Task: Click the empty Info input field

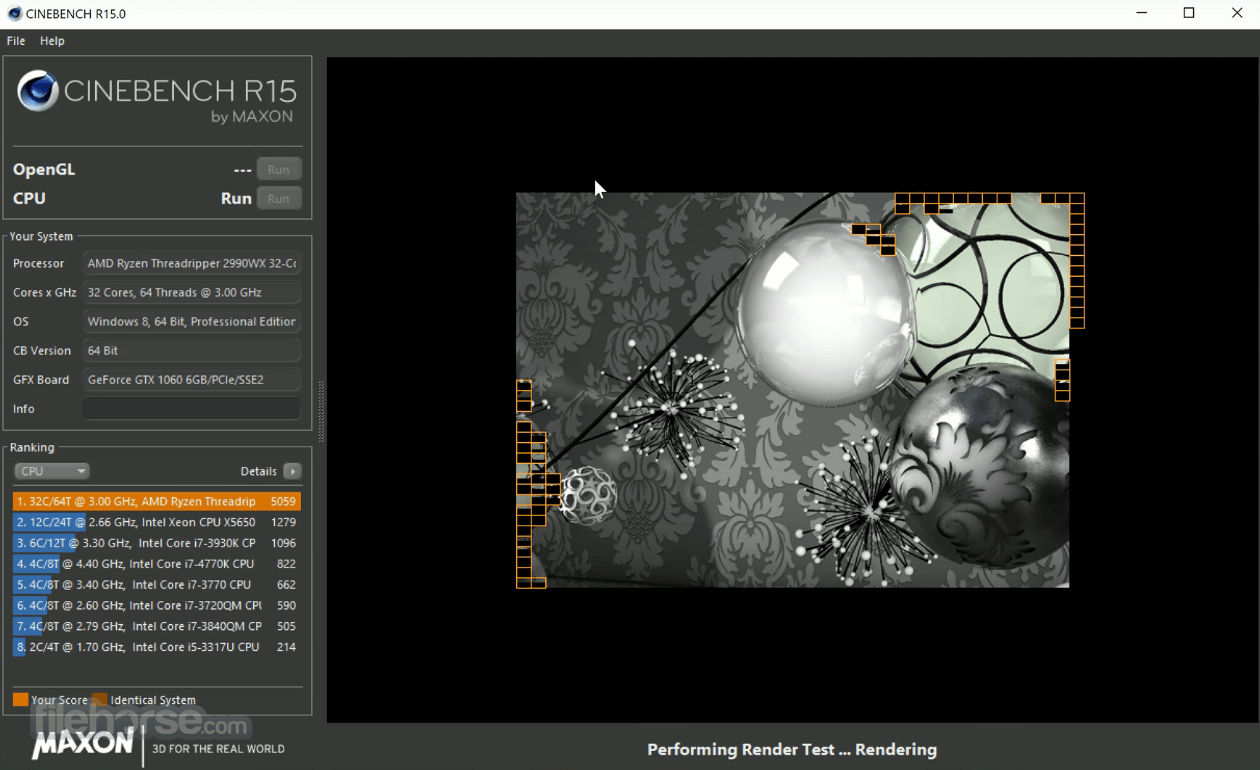Action: 191,409
